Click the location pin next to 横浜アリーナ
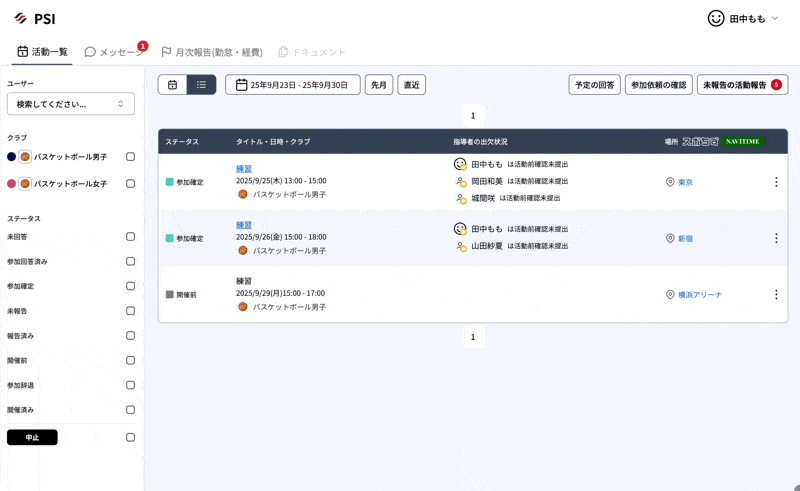 coord(670,295)
